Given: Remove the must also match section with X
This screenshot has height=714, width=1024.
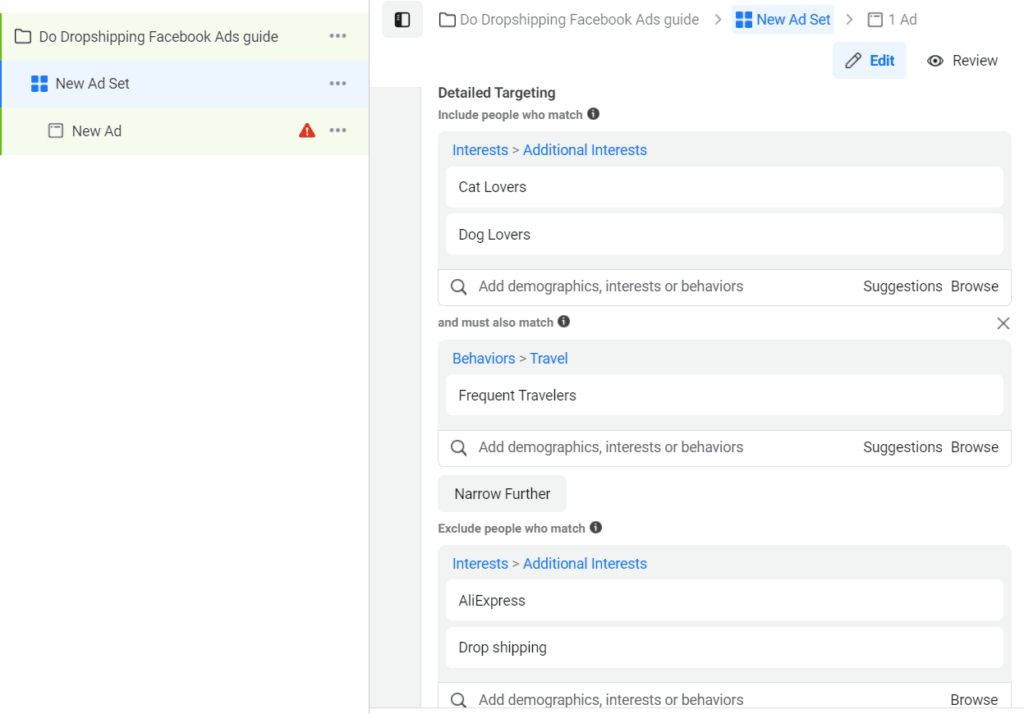Looking at the screenshot, I should 1003,323.
